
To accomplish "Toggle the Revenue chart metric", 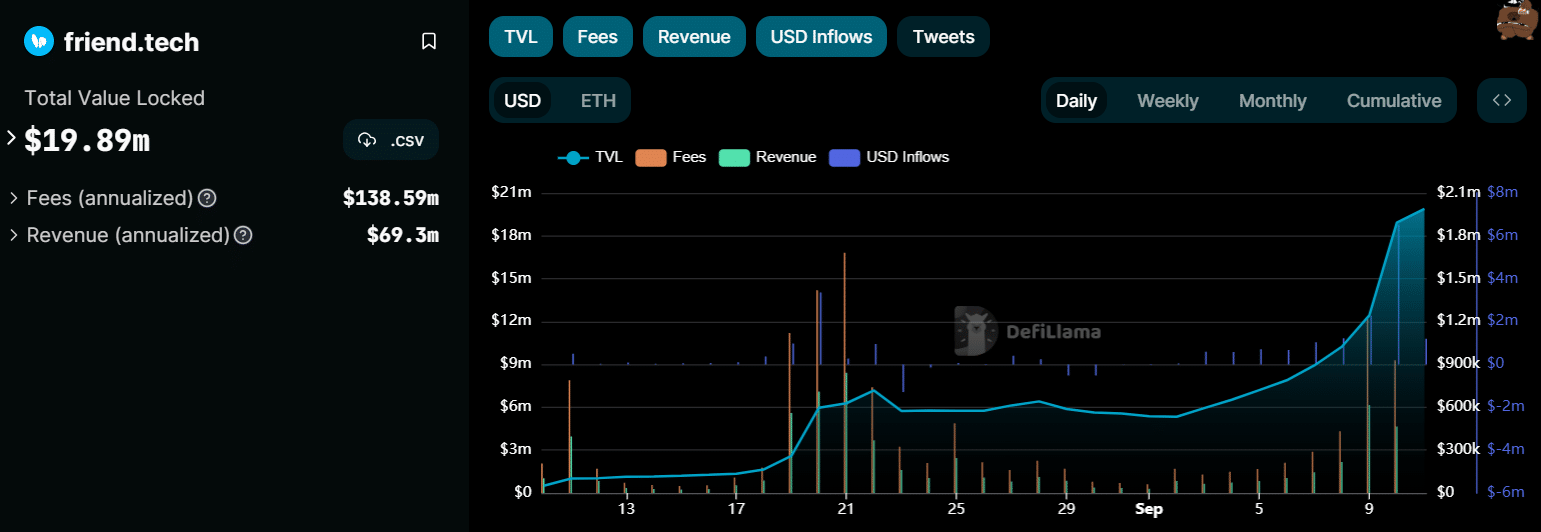I will 694,37.
